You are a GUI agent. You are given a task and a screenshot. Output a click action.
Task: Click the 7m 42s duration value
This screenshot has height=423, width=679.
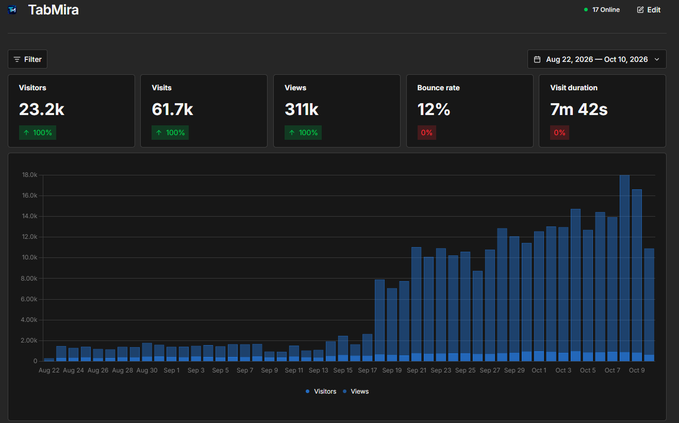pos(579,109)
